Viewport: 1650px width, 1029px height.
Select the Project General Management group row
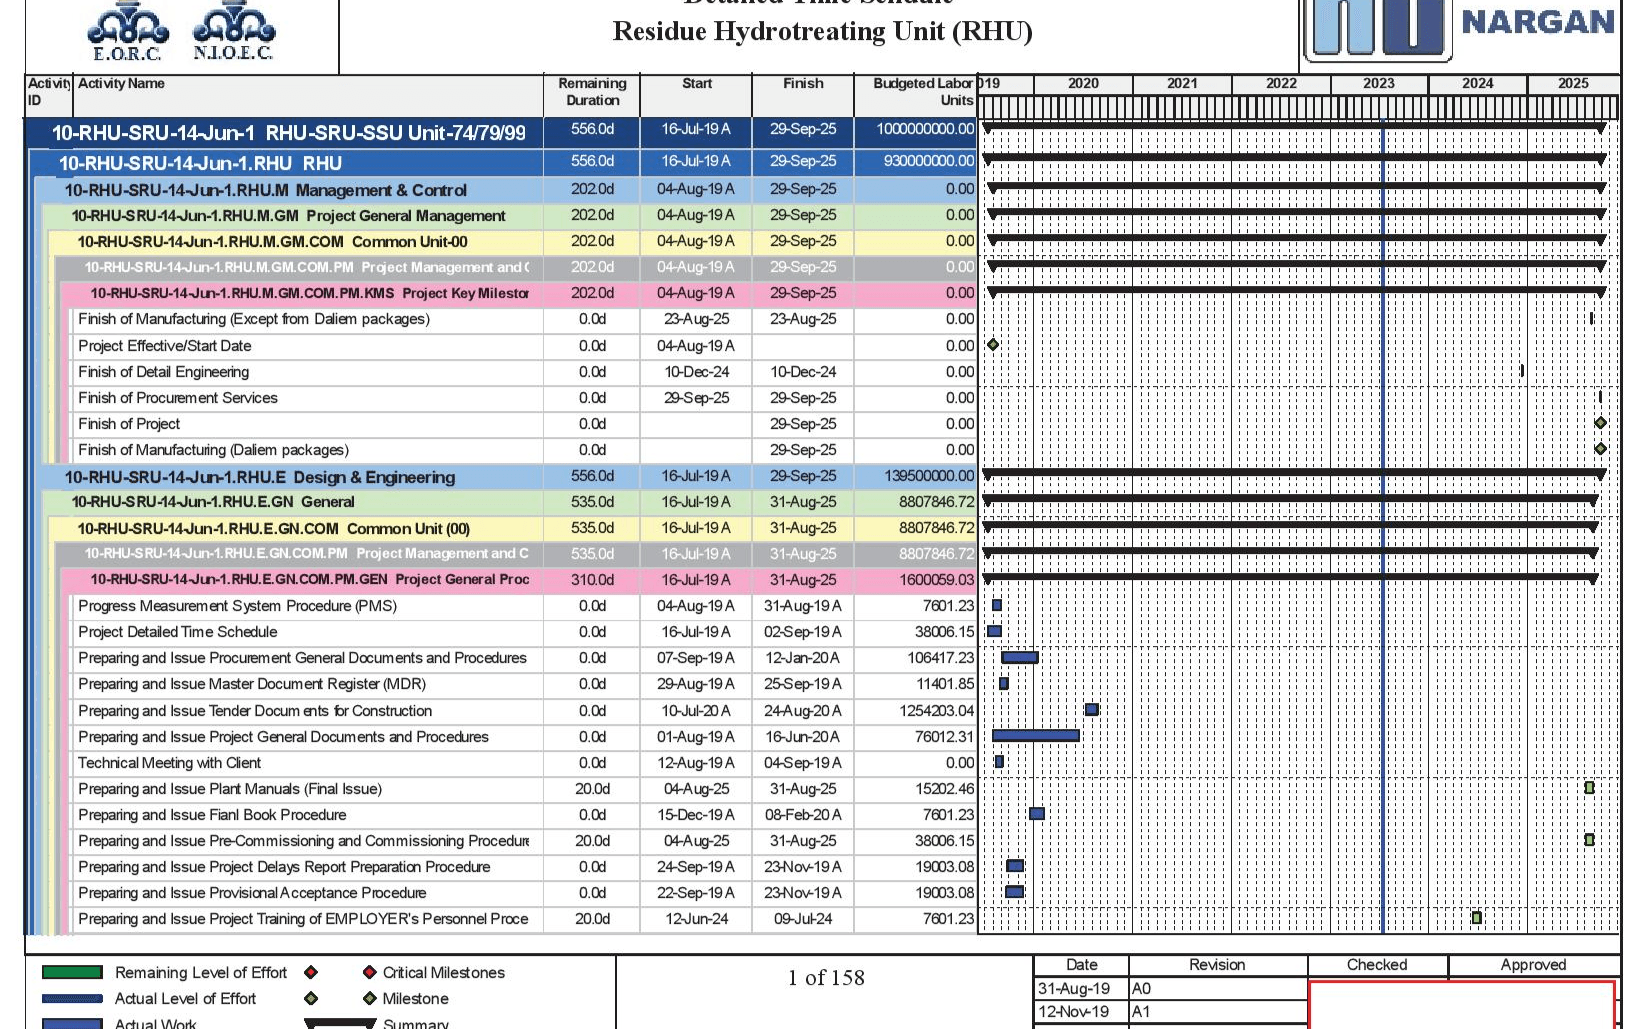tap(510, 215)
